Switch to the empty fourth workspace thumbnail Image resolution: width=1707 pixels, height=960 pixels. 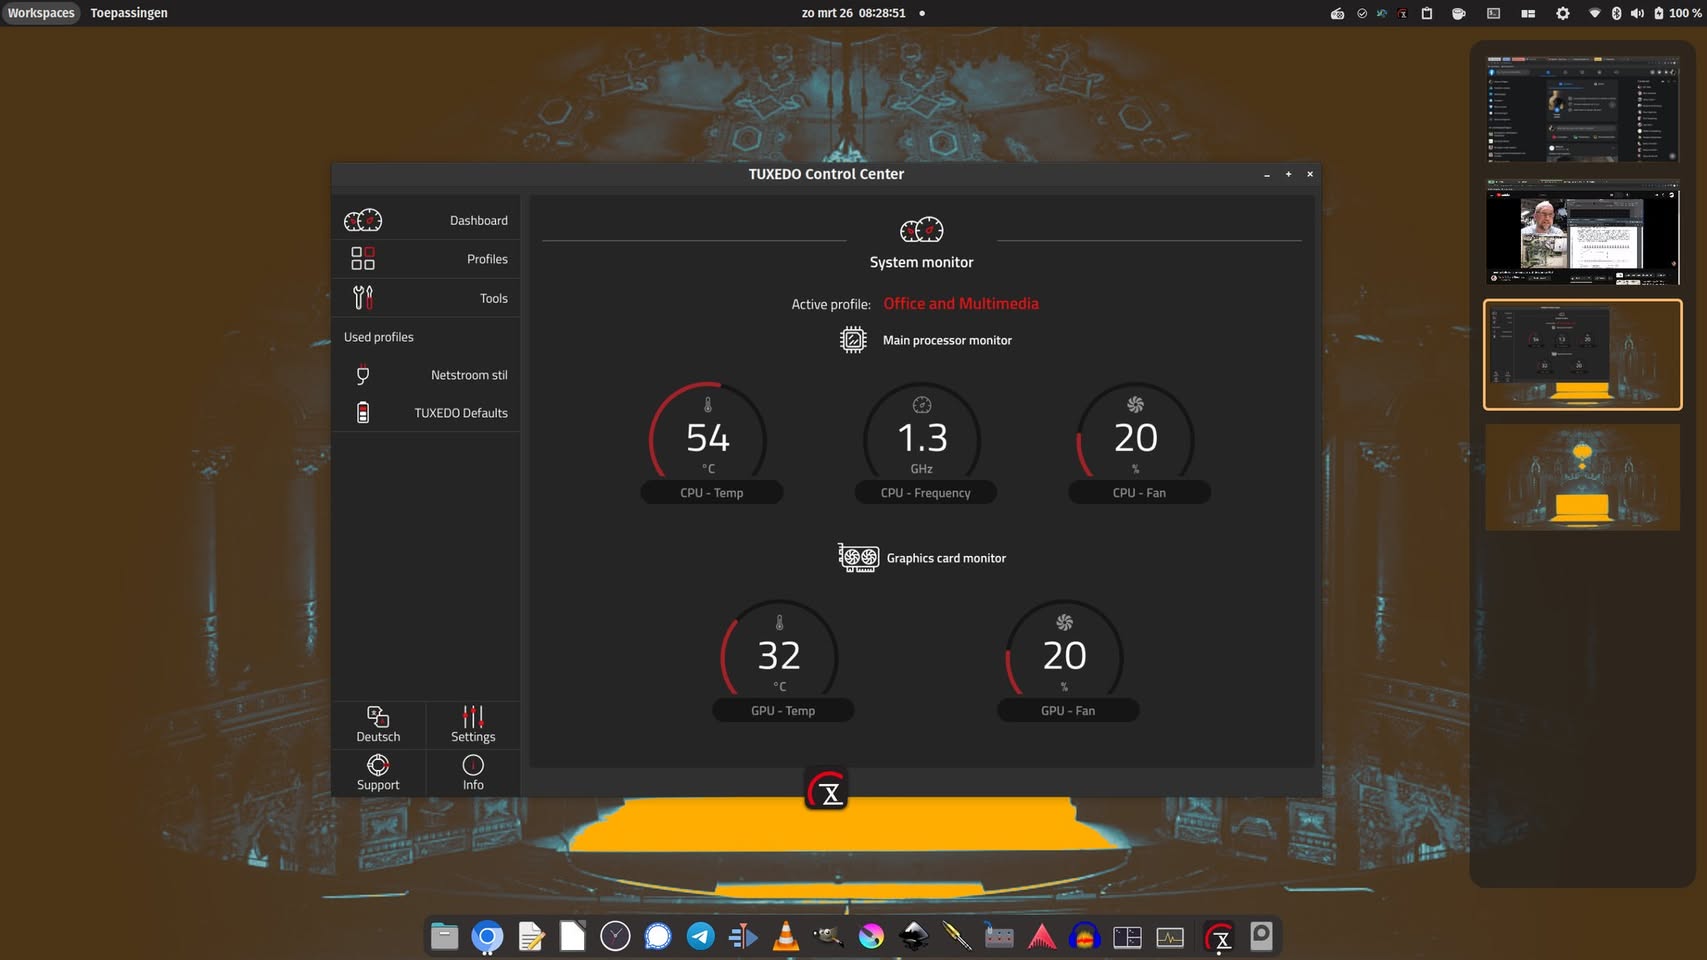click(x=1582, y=477)
